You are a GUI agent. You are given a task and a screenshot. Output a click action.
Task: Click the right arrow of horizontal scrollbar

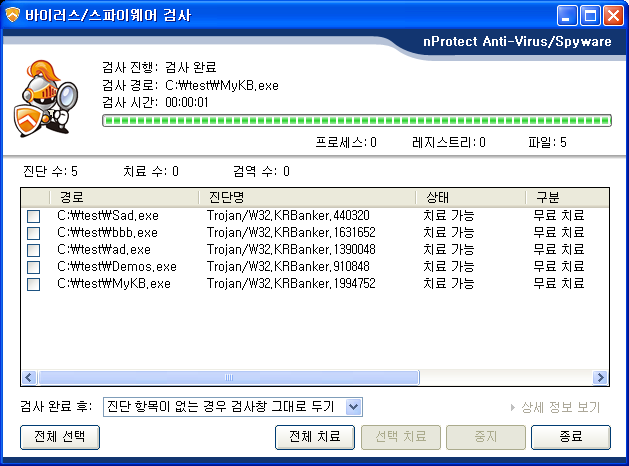pyautogui.click(x=601, y=377)
